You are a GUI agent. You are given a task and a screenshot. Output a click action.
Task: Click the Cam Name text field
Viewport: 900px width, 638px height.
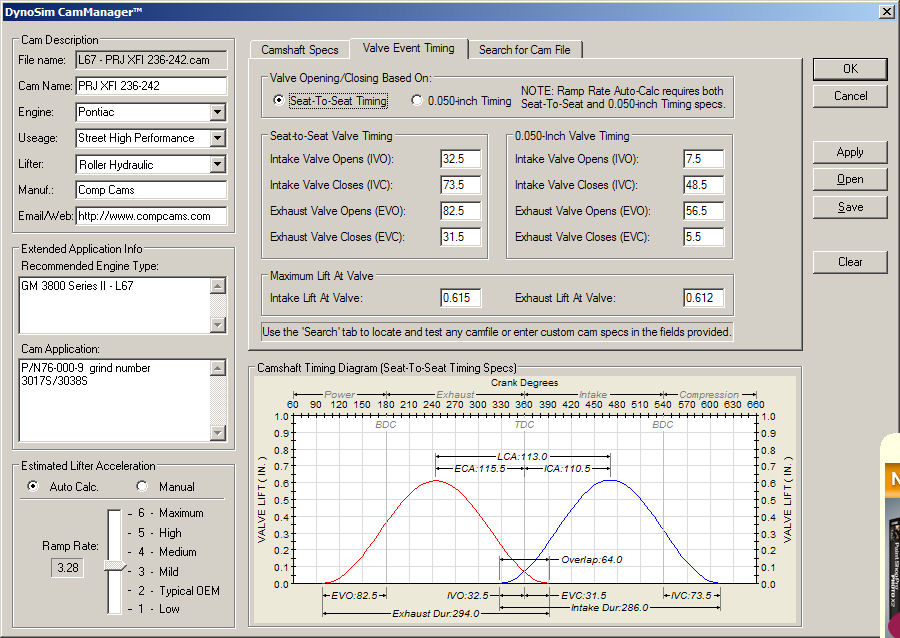[x=151, y=86]
